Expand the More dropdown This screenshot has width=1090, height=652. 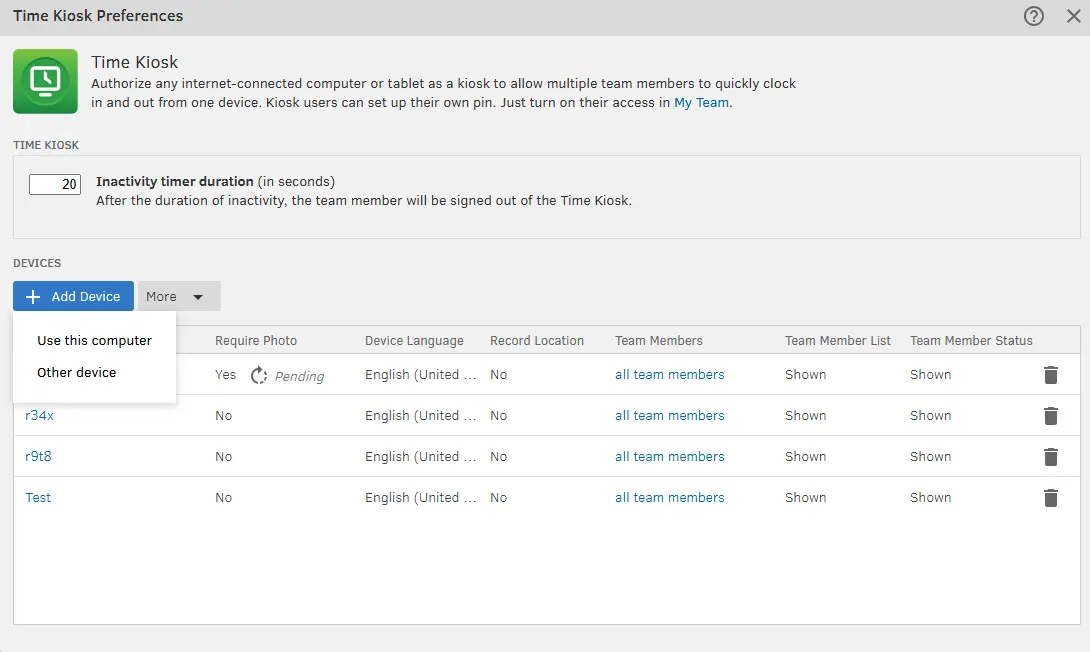[x=179, y=296]
